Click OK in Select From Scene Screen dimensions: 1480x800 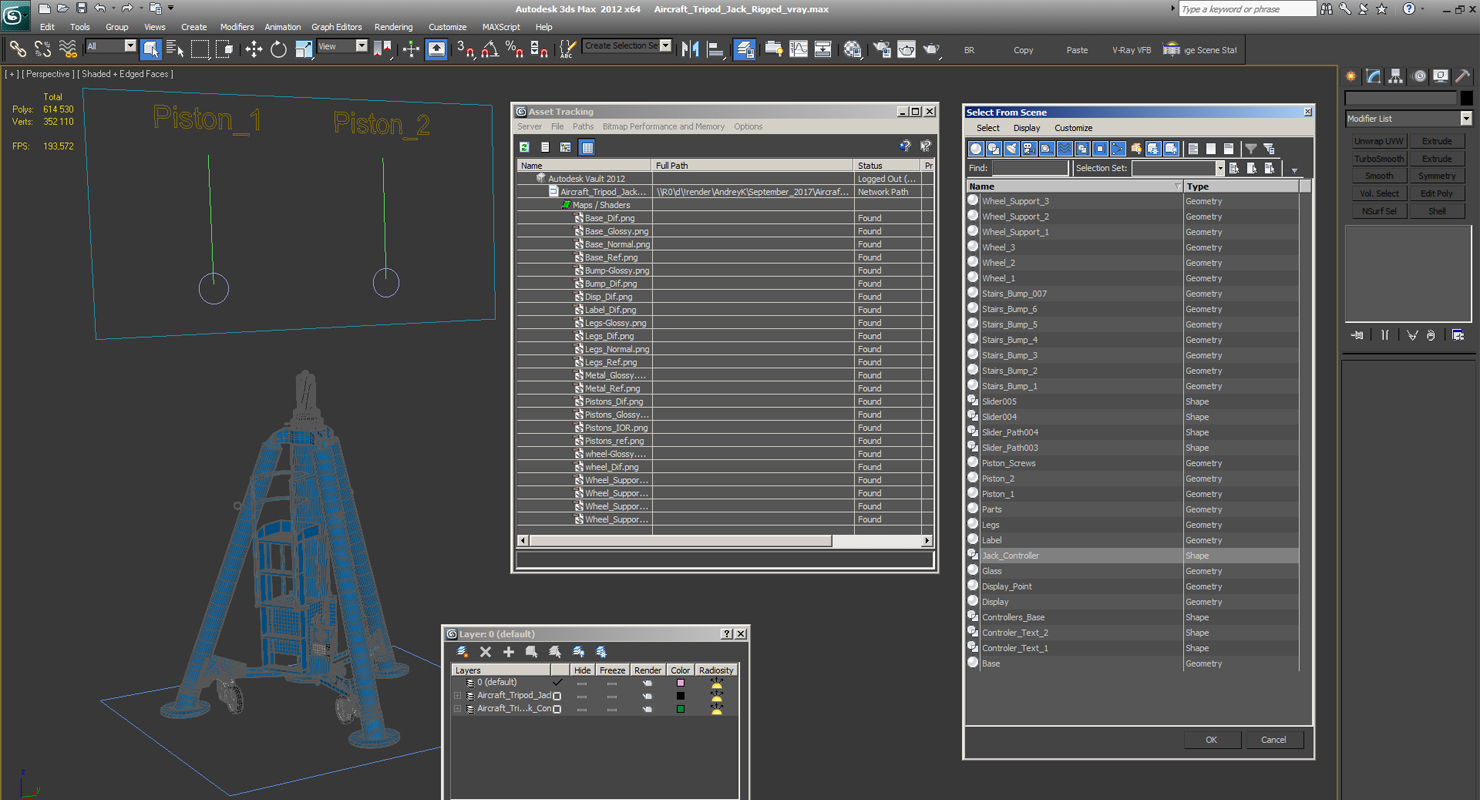pos(1211,740)
